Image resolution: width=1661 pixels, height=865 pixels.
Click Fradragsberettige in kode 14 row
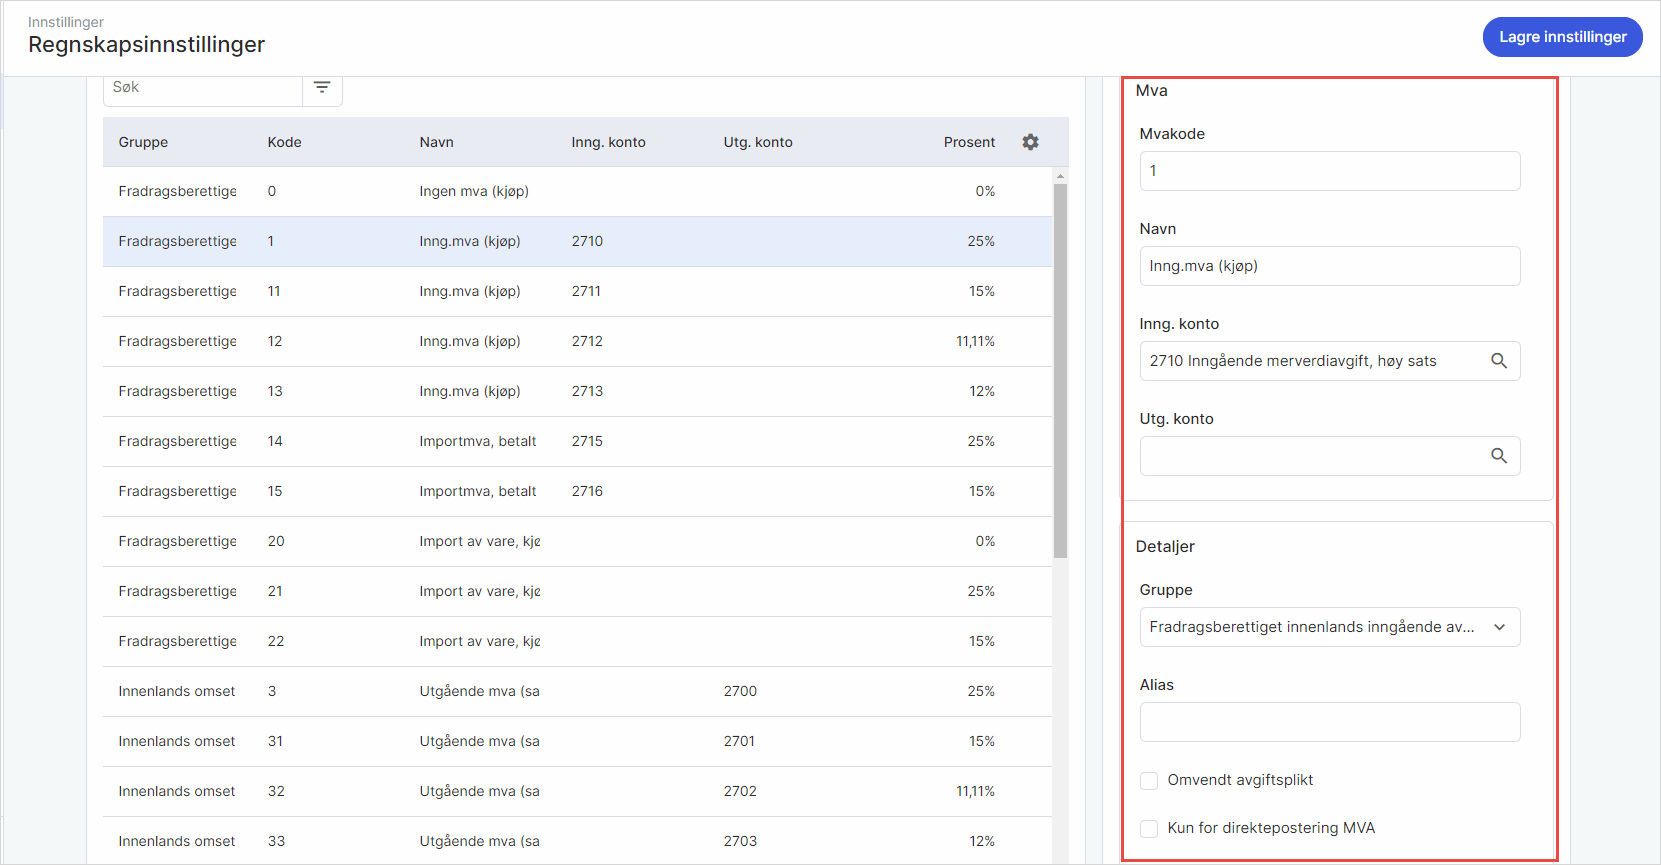point(177,441)
